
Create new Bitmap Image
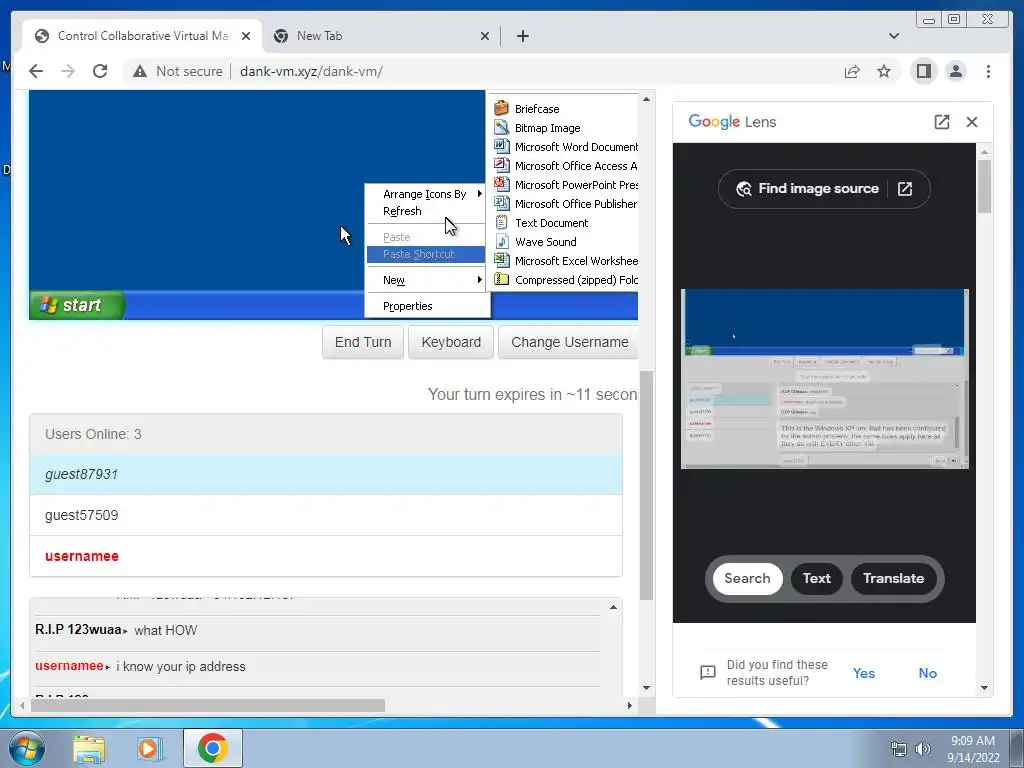coord(564,128)
